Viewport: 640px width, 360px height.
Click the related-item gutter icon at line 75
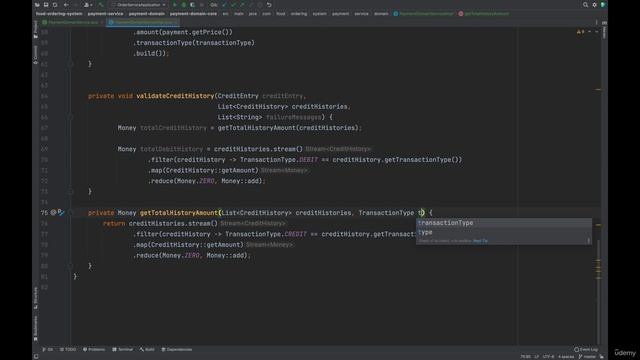tap(61, 212)
